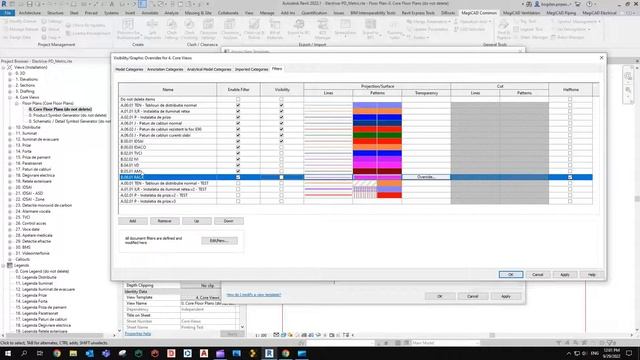Image resolution: width=640 pixels, height=360 pixels.
Task: Click the Running Index ribbon icon
Action: (394, 29)
